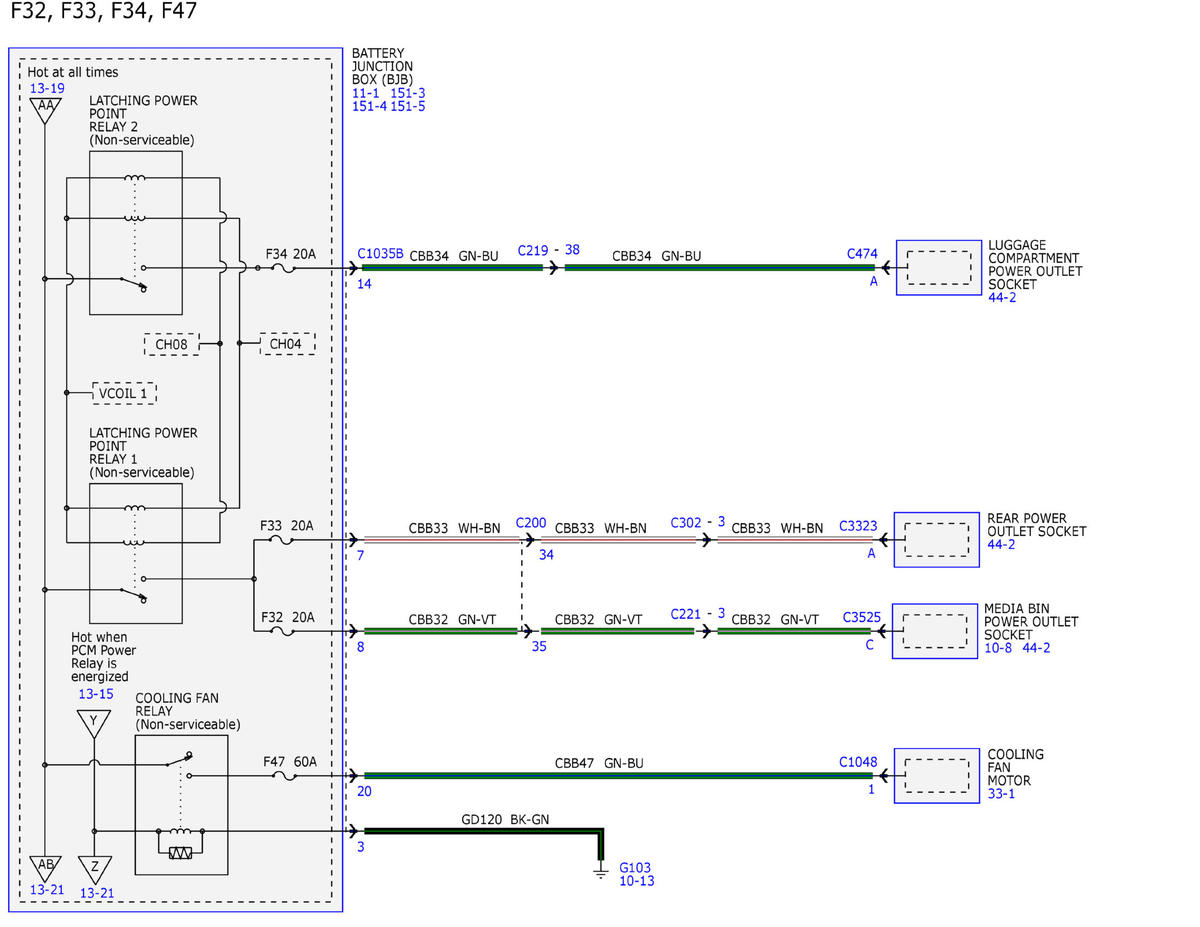Open the 10-8 Media Bin socket reference
The width and height of the screenshot is (1200, 927).
coord(999,648)
